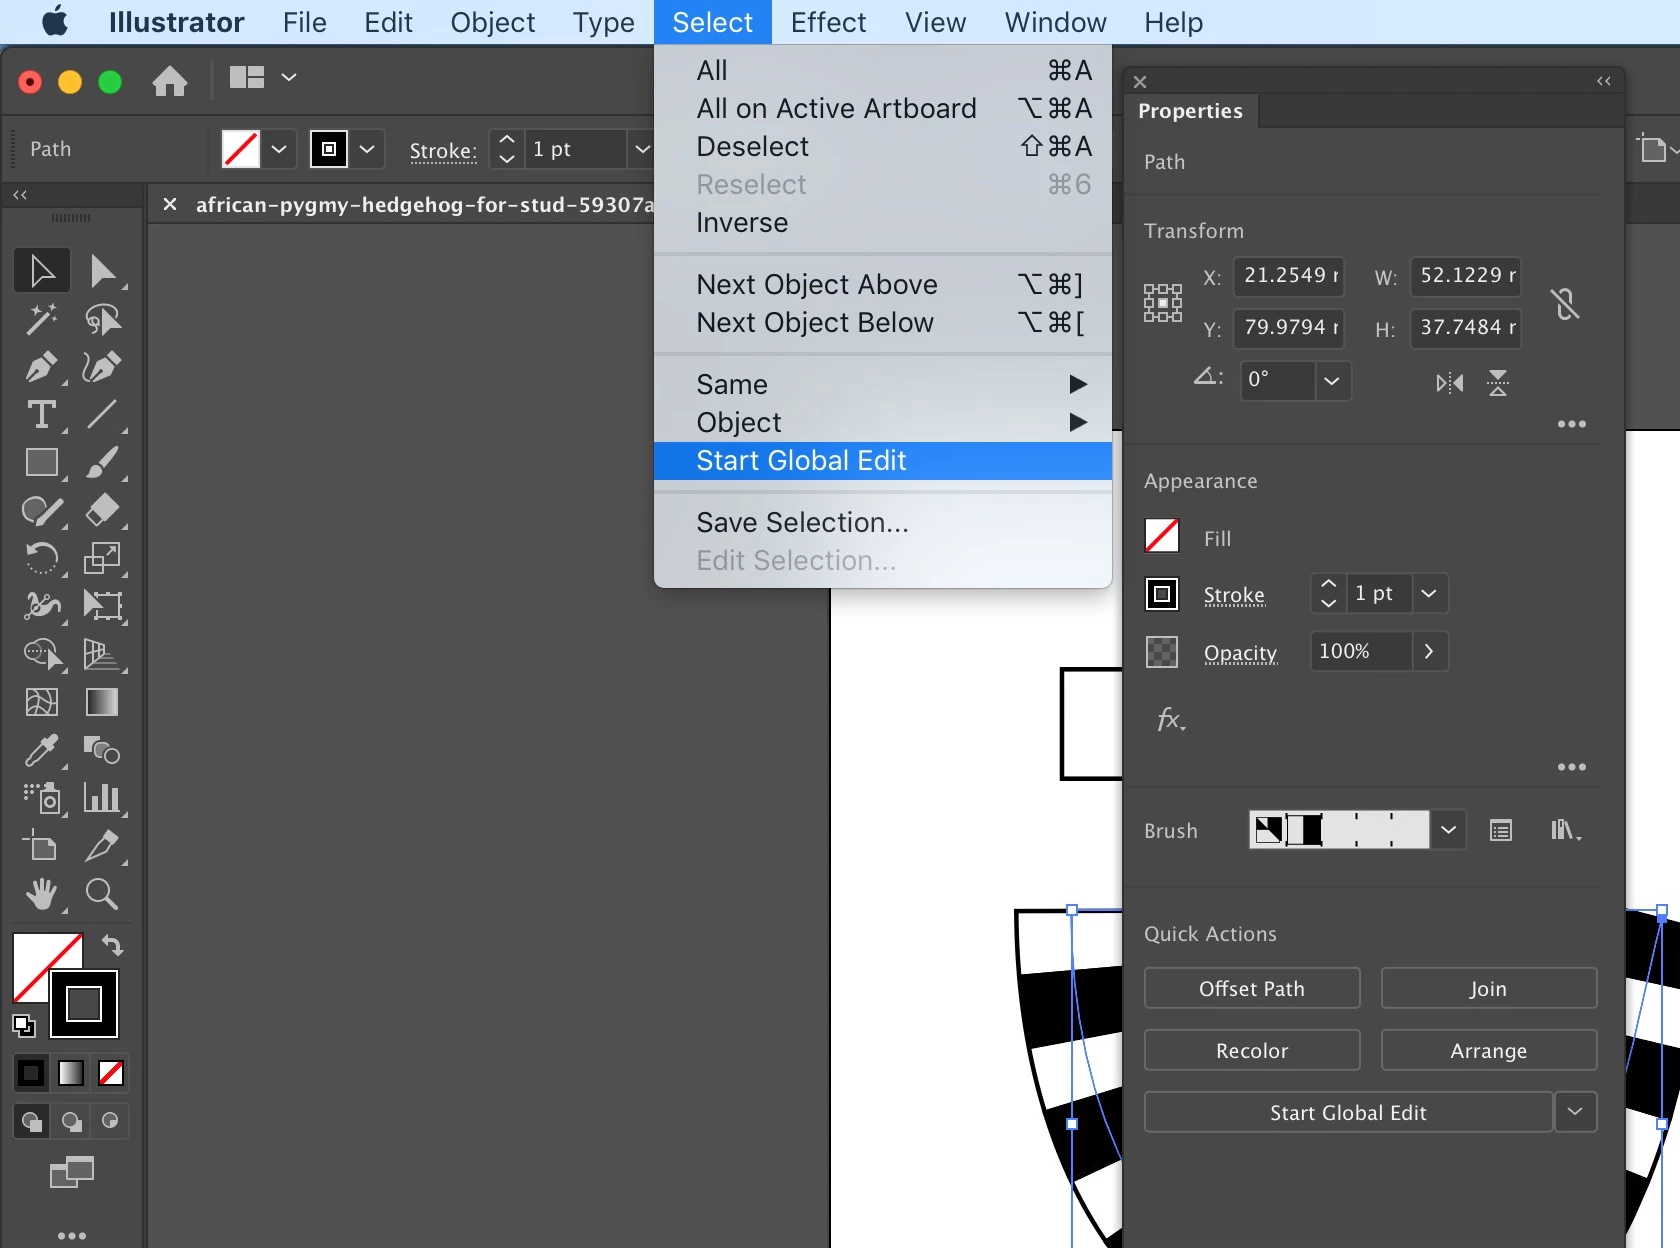Select the Shape Builder tool
This screenshot has height=1248, width=1680.
point(42,654)
